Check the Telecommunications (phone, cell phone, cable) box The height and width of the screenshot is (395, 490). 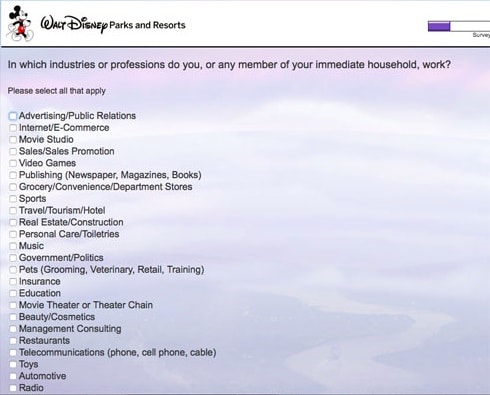pyautogui.click(x=13, y=353)
